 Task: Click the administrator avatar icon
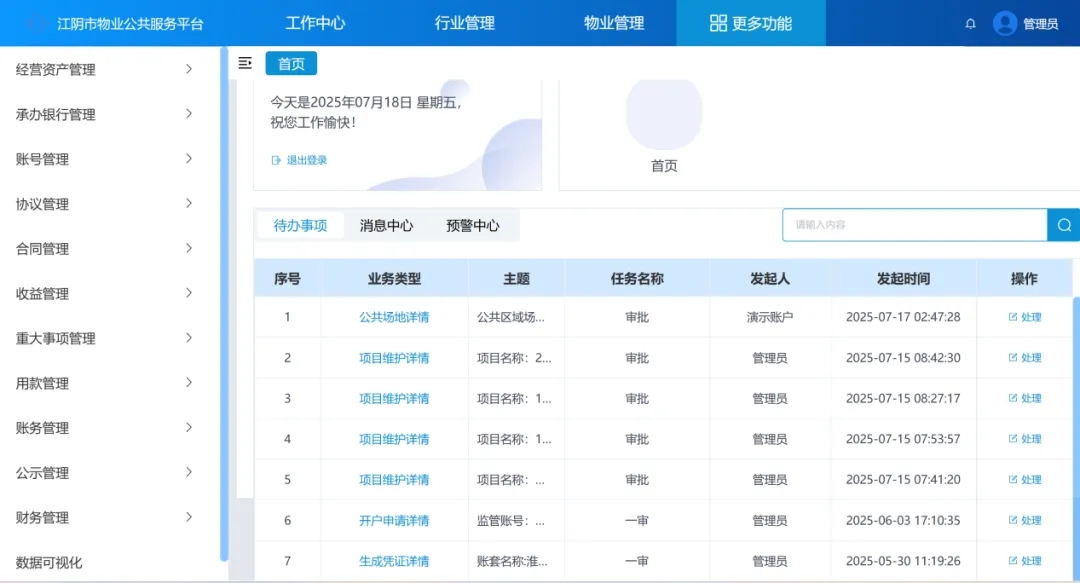[x=1005, y=23]
